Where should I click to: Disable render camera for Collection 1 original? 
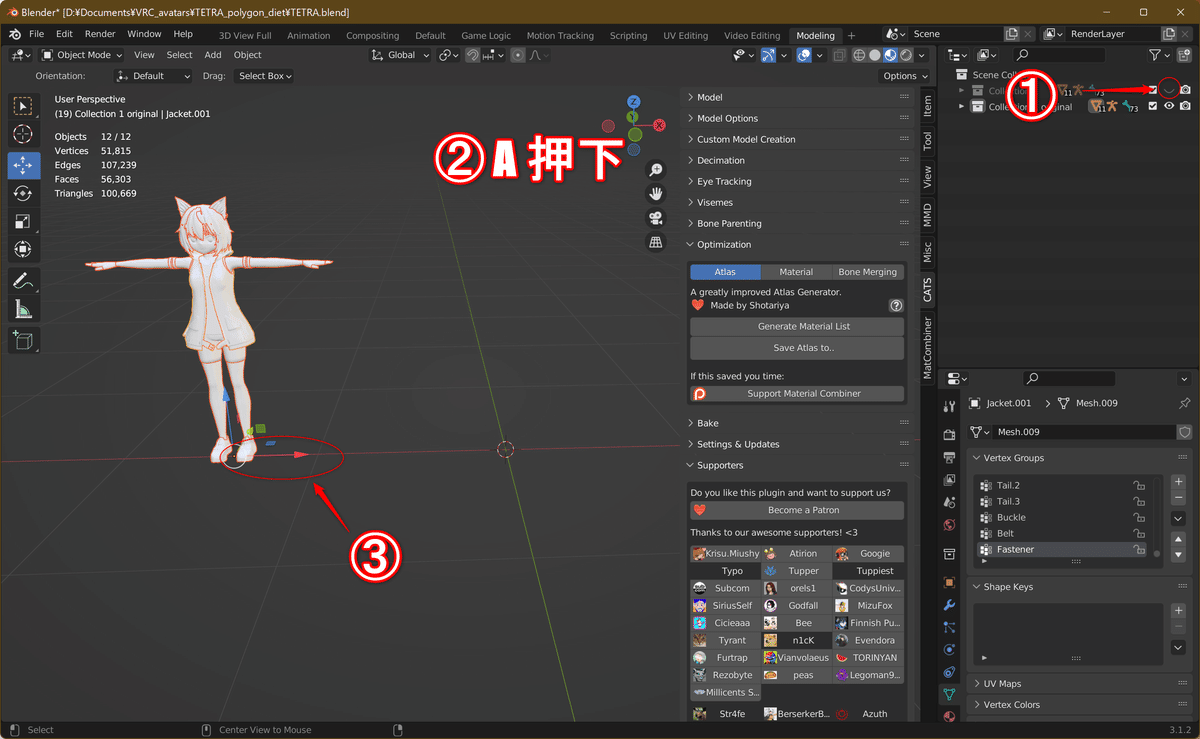pos(1185,106)
